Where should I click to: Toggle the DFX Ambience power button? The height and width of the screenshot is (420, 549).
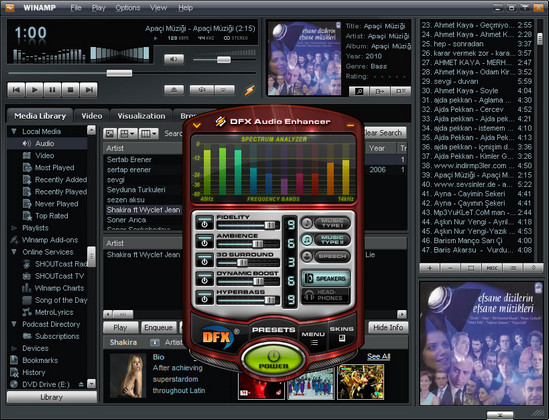coord(204,242)
